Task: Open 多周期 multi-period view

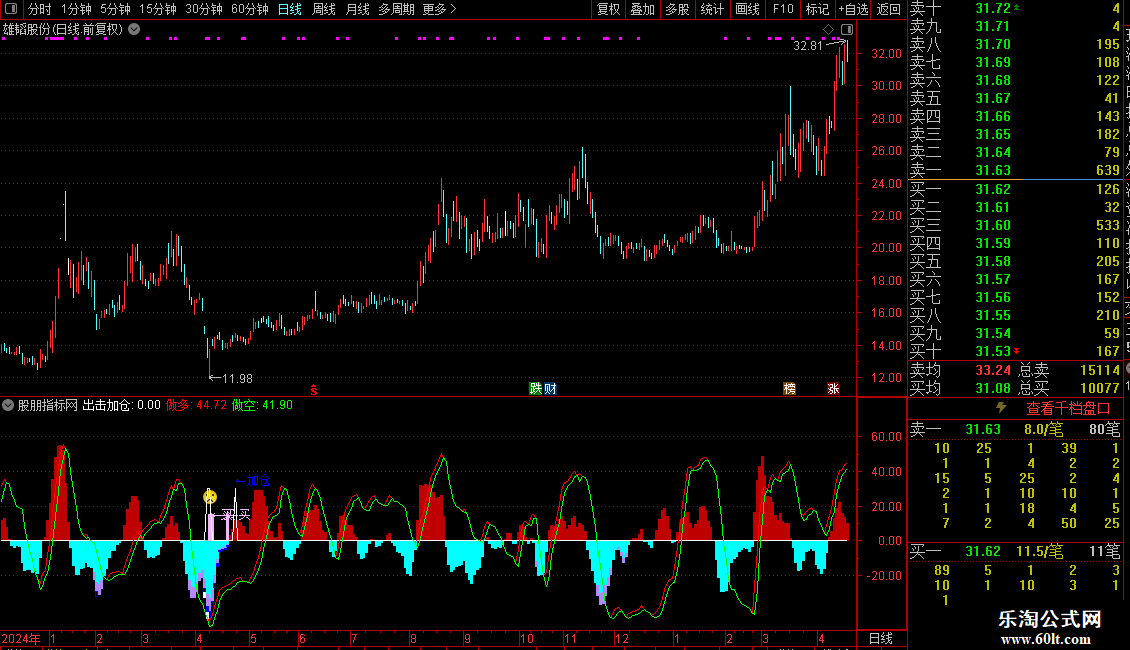Action: tap(396, 9)
